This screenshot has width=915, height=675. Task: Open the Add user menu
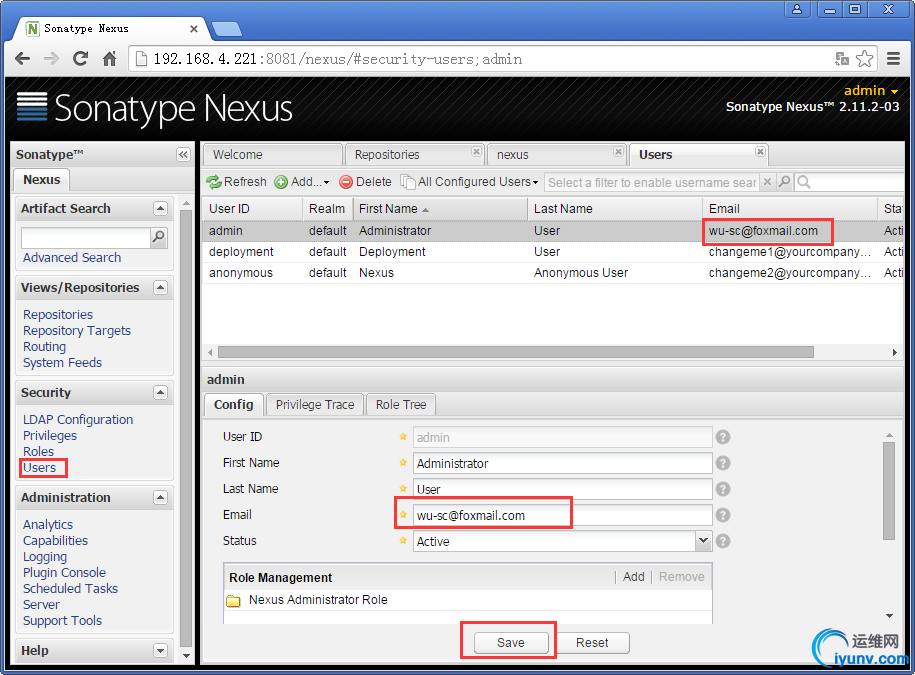point(302,182)
